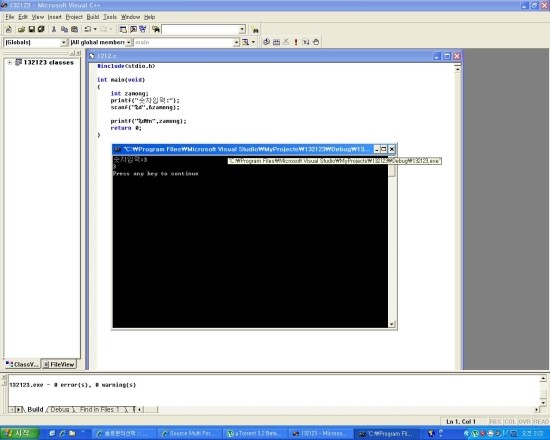This screenshot has width=550, height=440.
Task: Click the Execute Program exclamation icon
Action: point(296,42)
